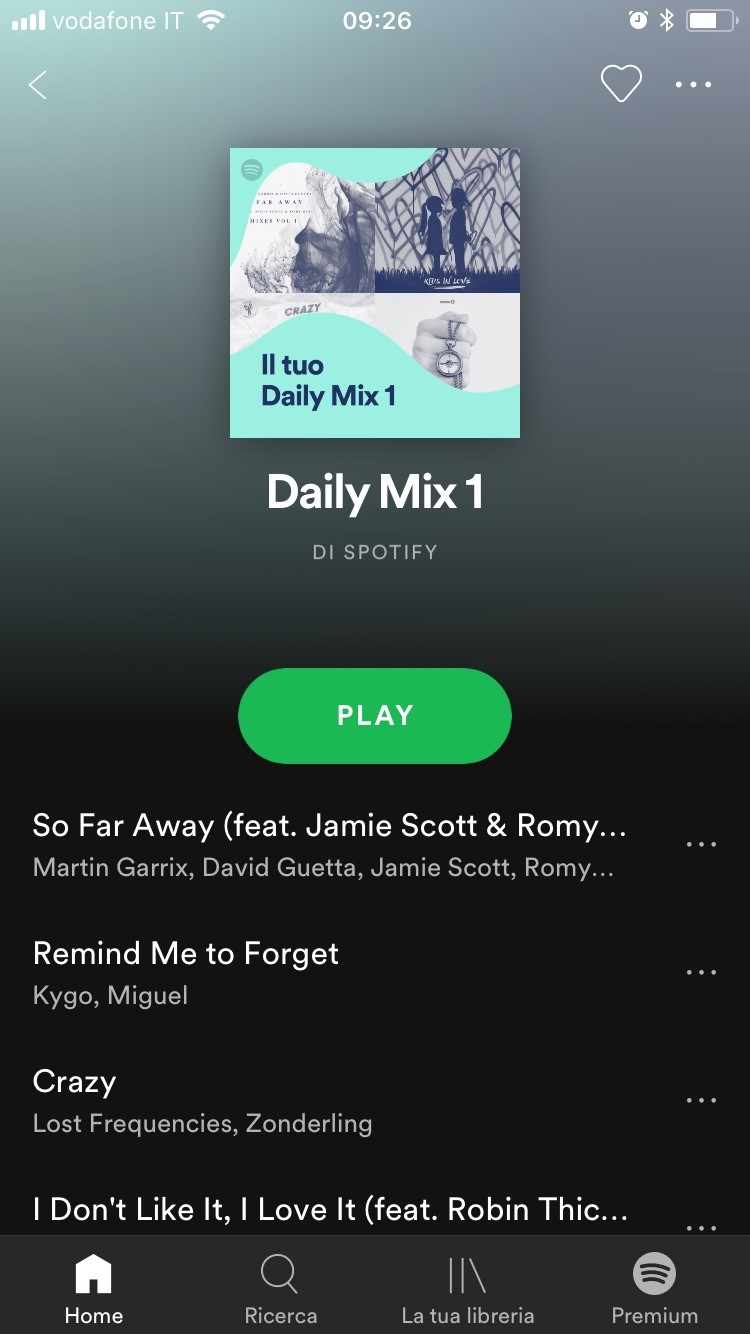Screen dimensions: 750x1334
Task: Open the playlist options three-dot menu
Action: click(x=693, y=85)
